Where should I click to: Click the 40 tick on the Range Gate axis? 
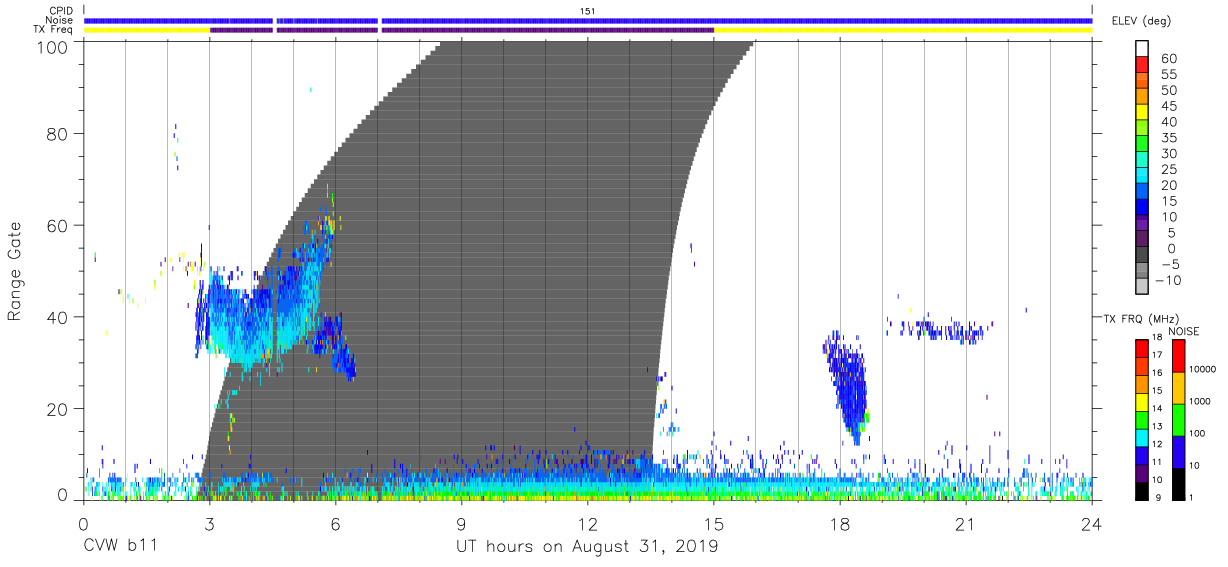point(59,317)
